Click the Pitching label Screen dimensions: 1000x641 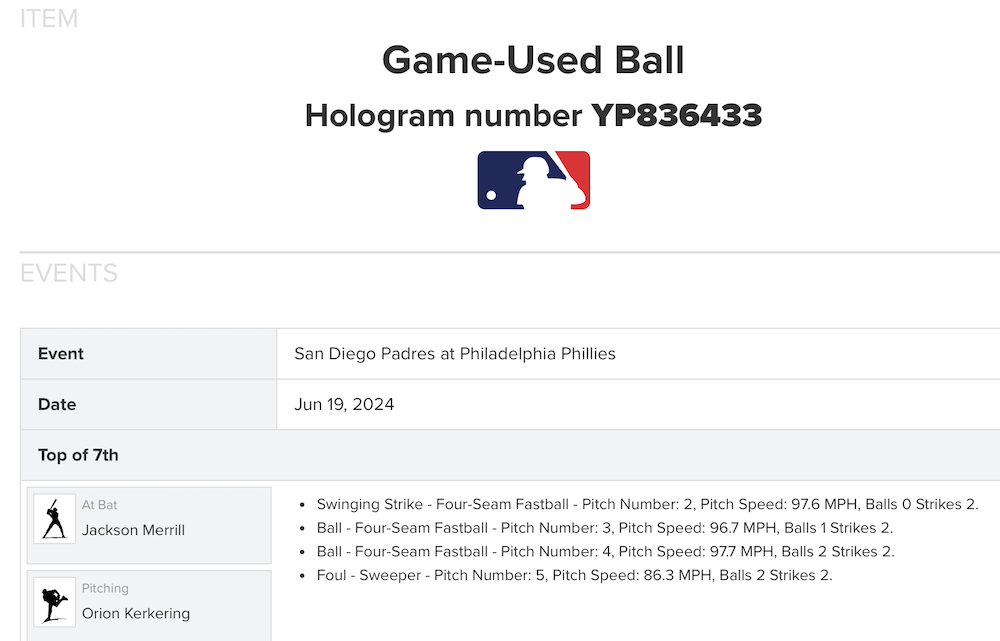[105, 589]
